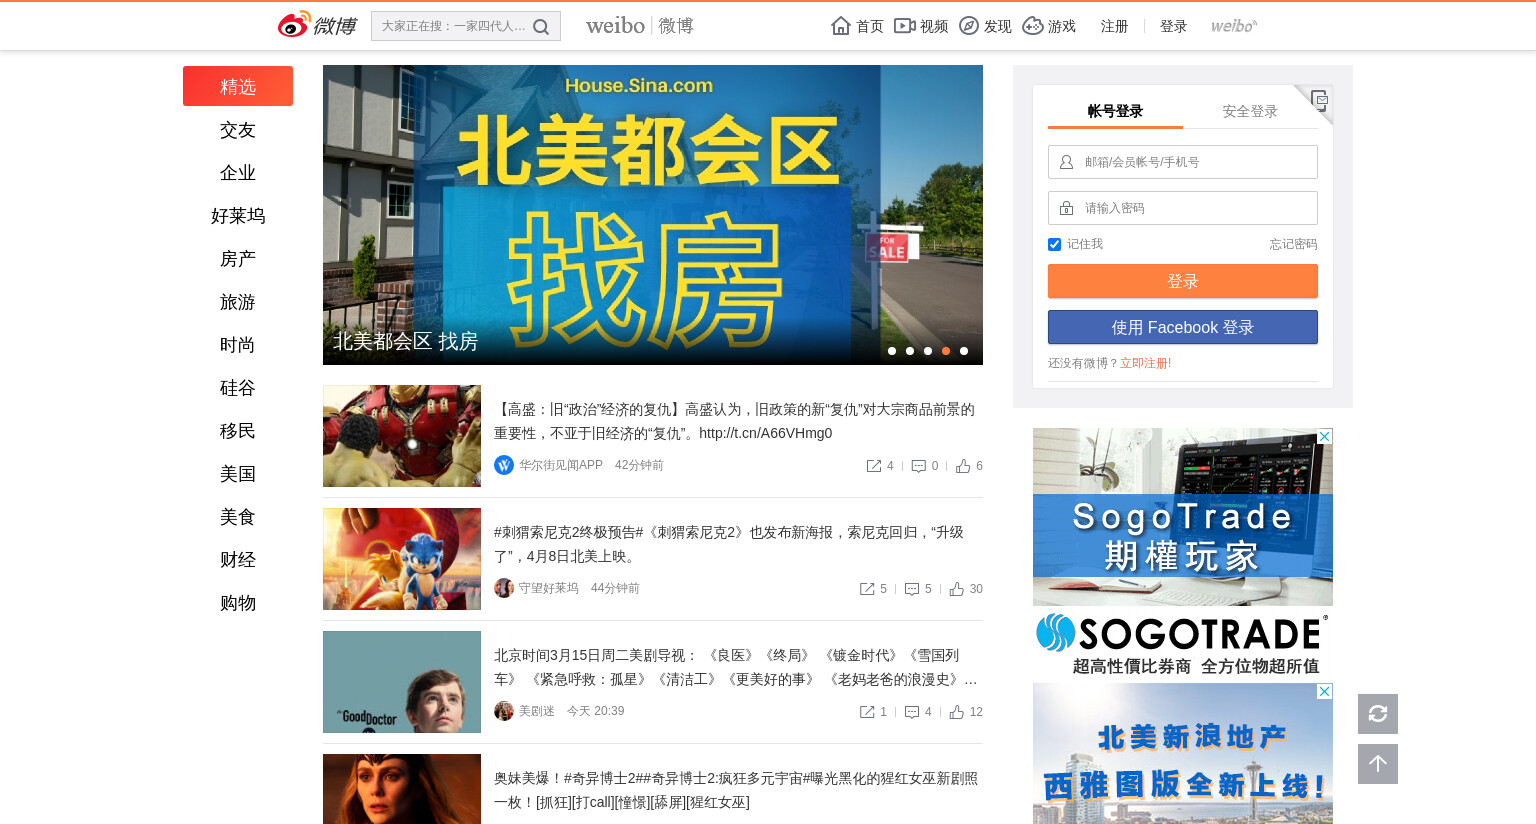Open the 首页 home icon
This screenshot has height=824, width=1536.
(841, 26)
